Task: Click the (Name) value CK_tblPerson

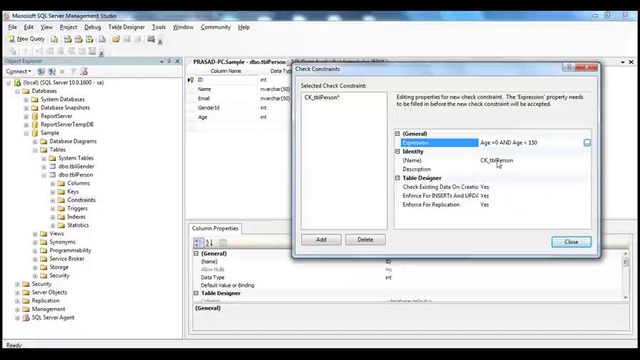Action: [497, 160]
